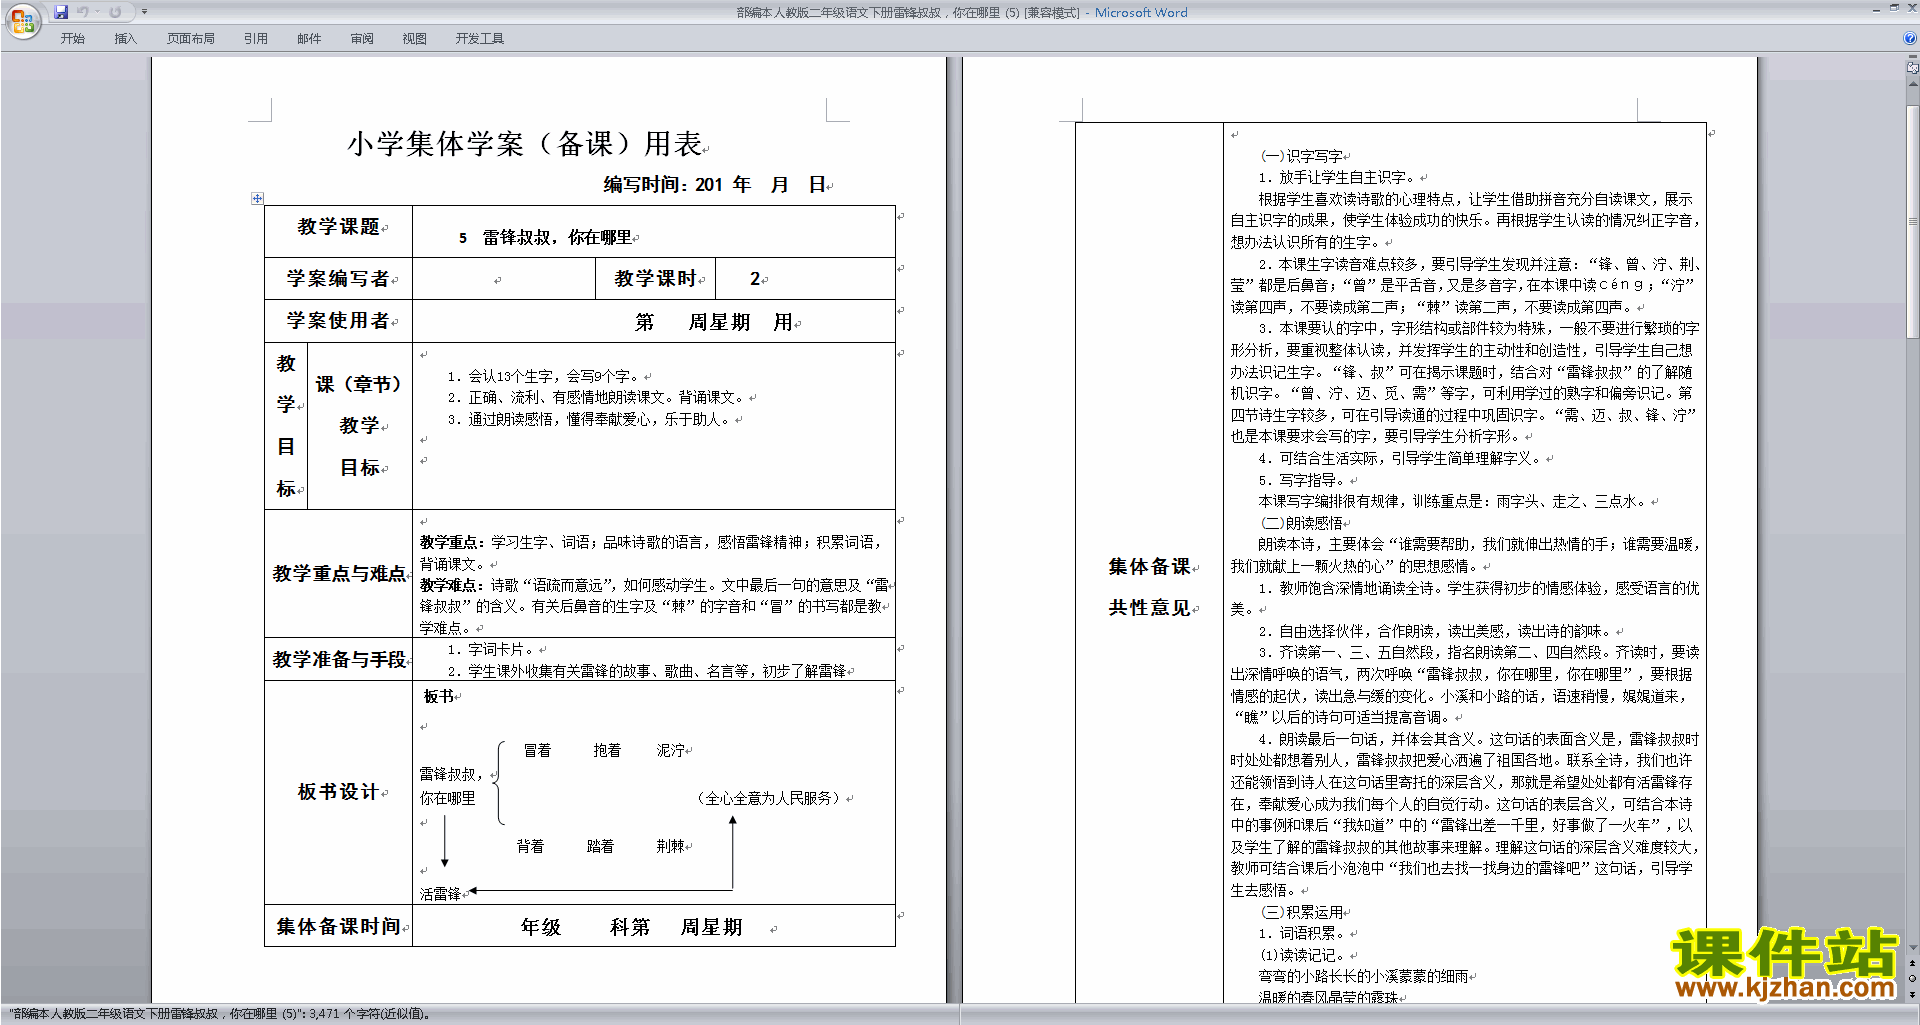The height and width of the screenshot is (1025, 1920).
Task: Click the heading (二)朗读感悟
Action: pyautogui.click(x=1302, y=523)
